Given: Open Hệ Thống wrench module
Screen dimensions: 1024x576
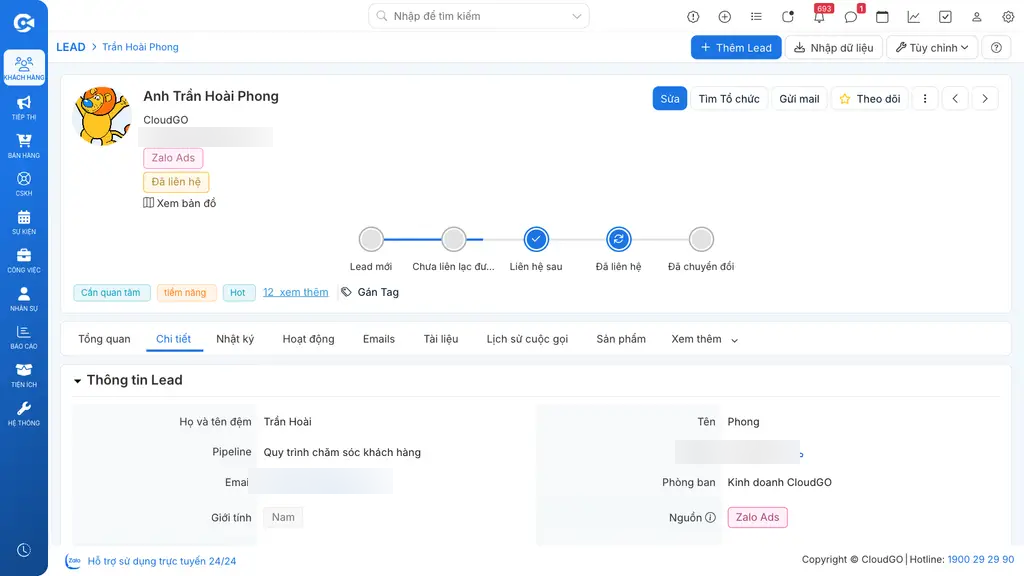Looking at the screenshot, I should pyautogui.click(x=24, y=413).
